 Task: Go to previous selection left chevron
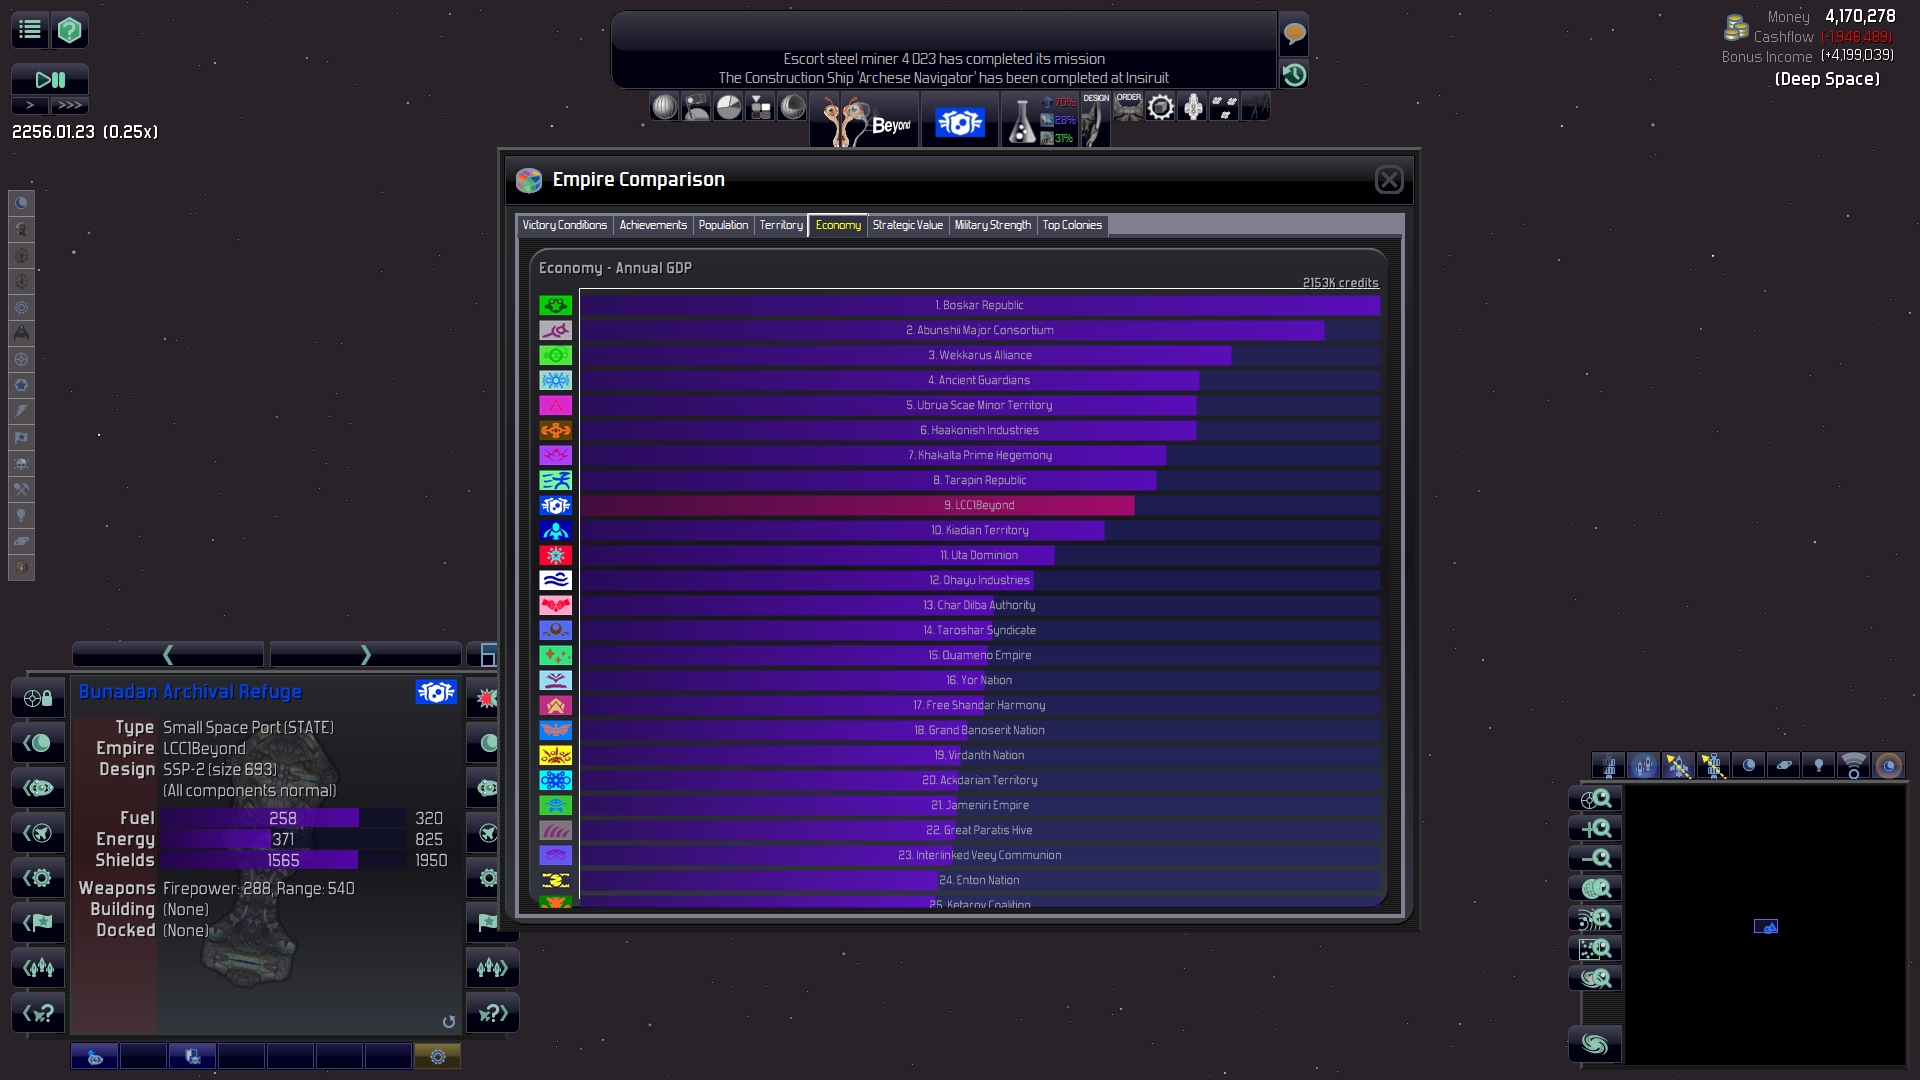[168, 655]
